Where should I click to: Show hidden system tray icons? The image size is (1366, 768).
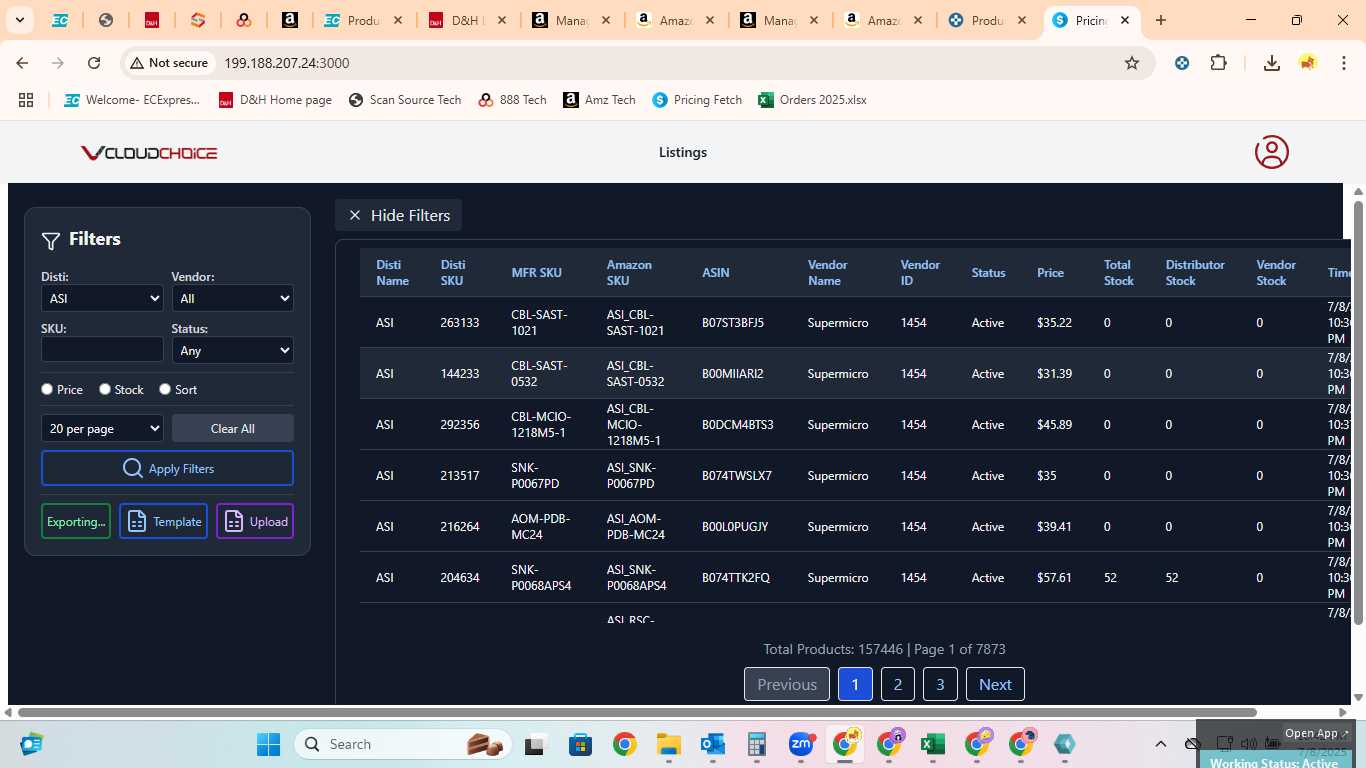[1160, 744]
